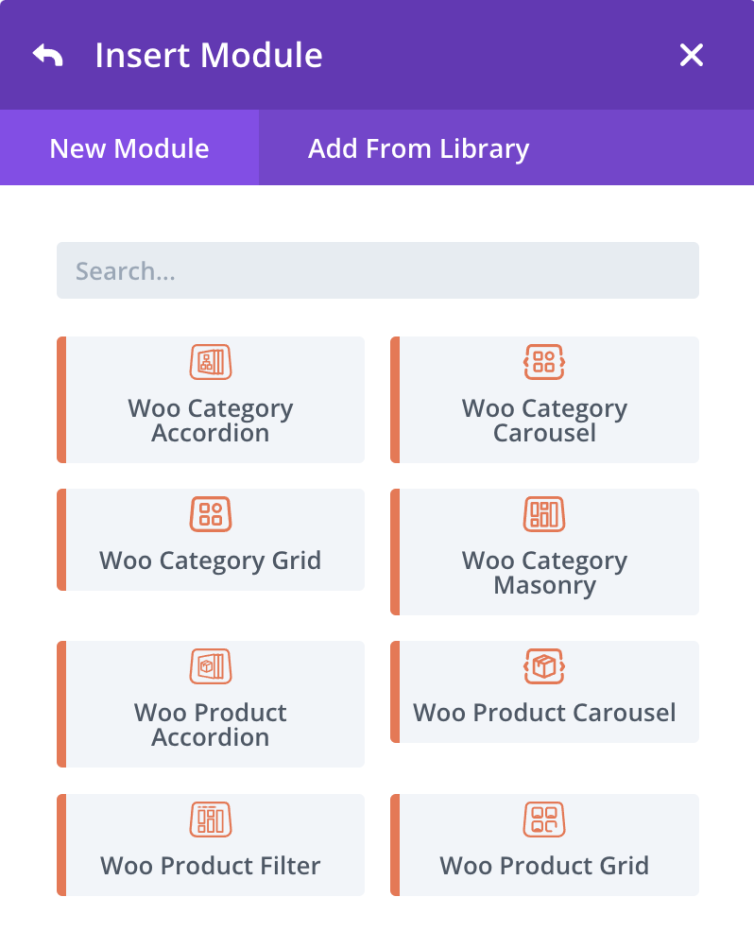Click inside the module search field
Image resolution: width=754 pixels, height=949 pixels.
click(x=377, y=269)
